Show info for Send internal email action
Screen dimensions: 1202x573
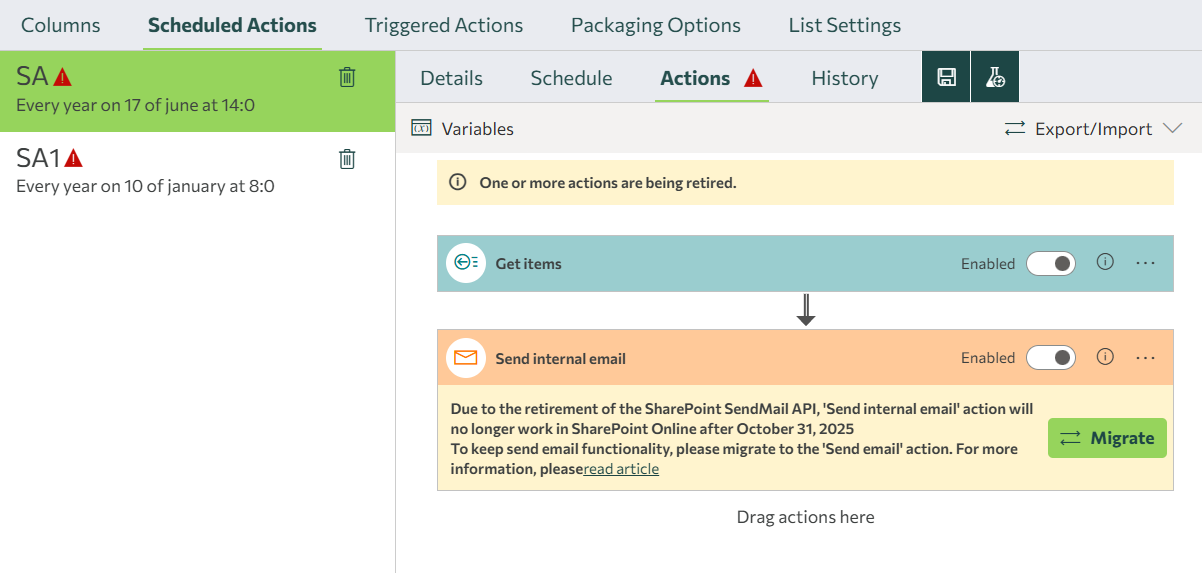point(1105,357)
